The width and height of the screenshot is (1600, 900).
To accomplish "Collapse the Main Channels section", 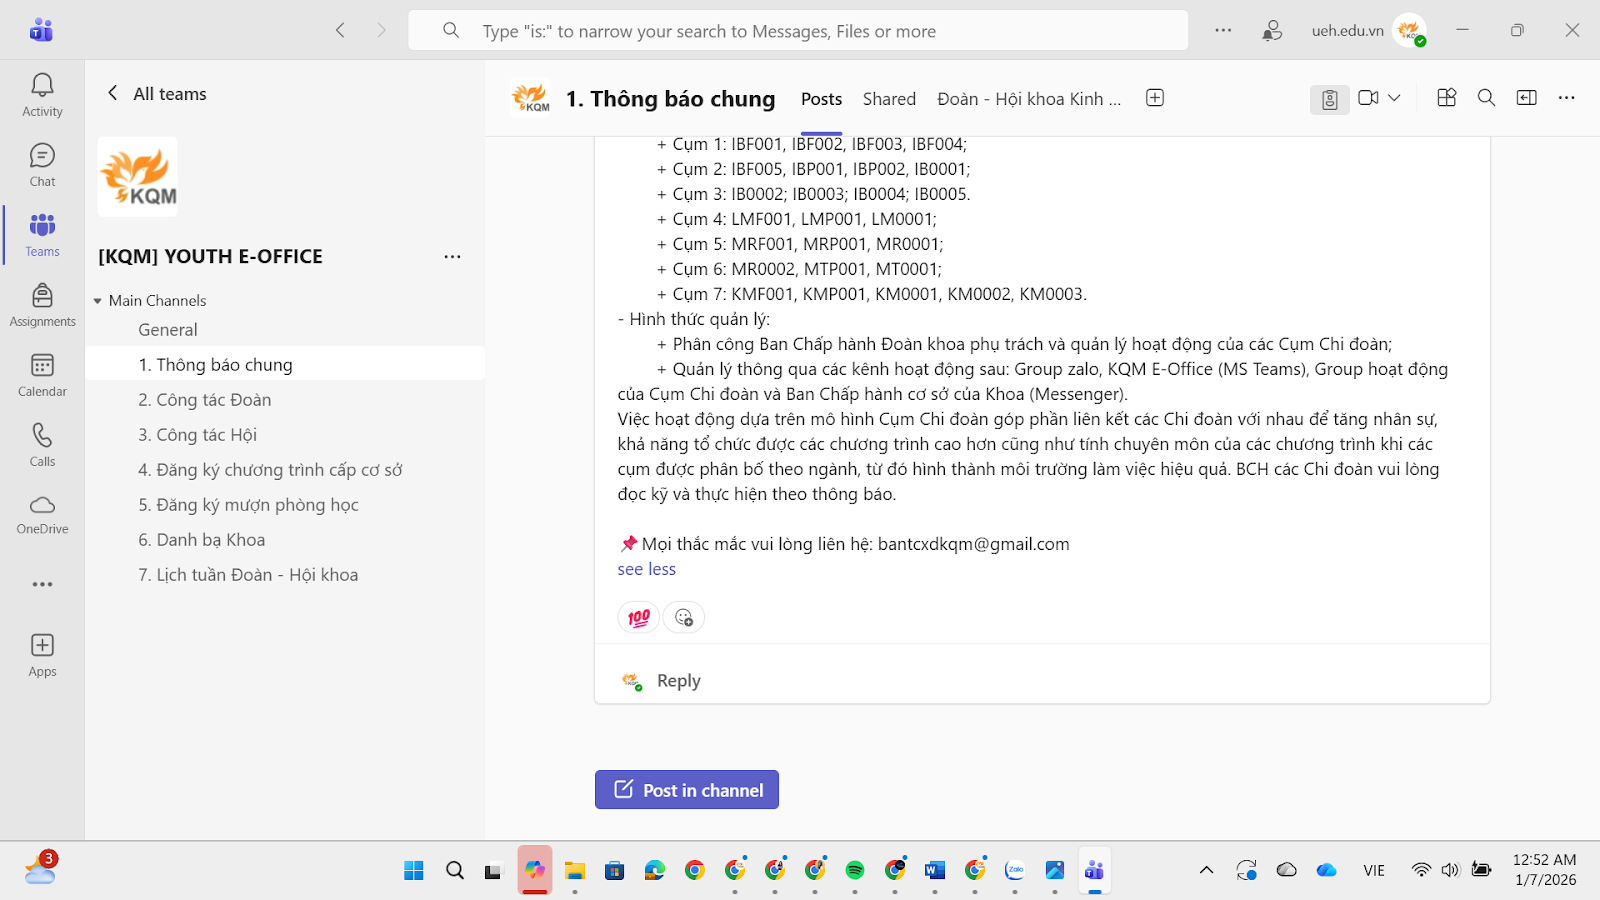I will click(x=98, y=301).
